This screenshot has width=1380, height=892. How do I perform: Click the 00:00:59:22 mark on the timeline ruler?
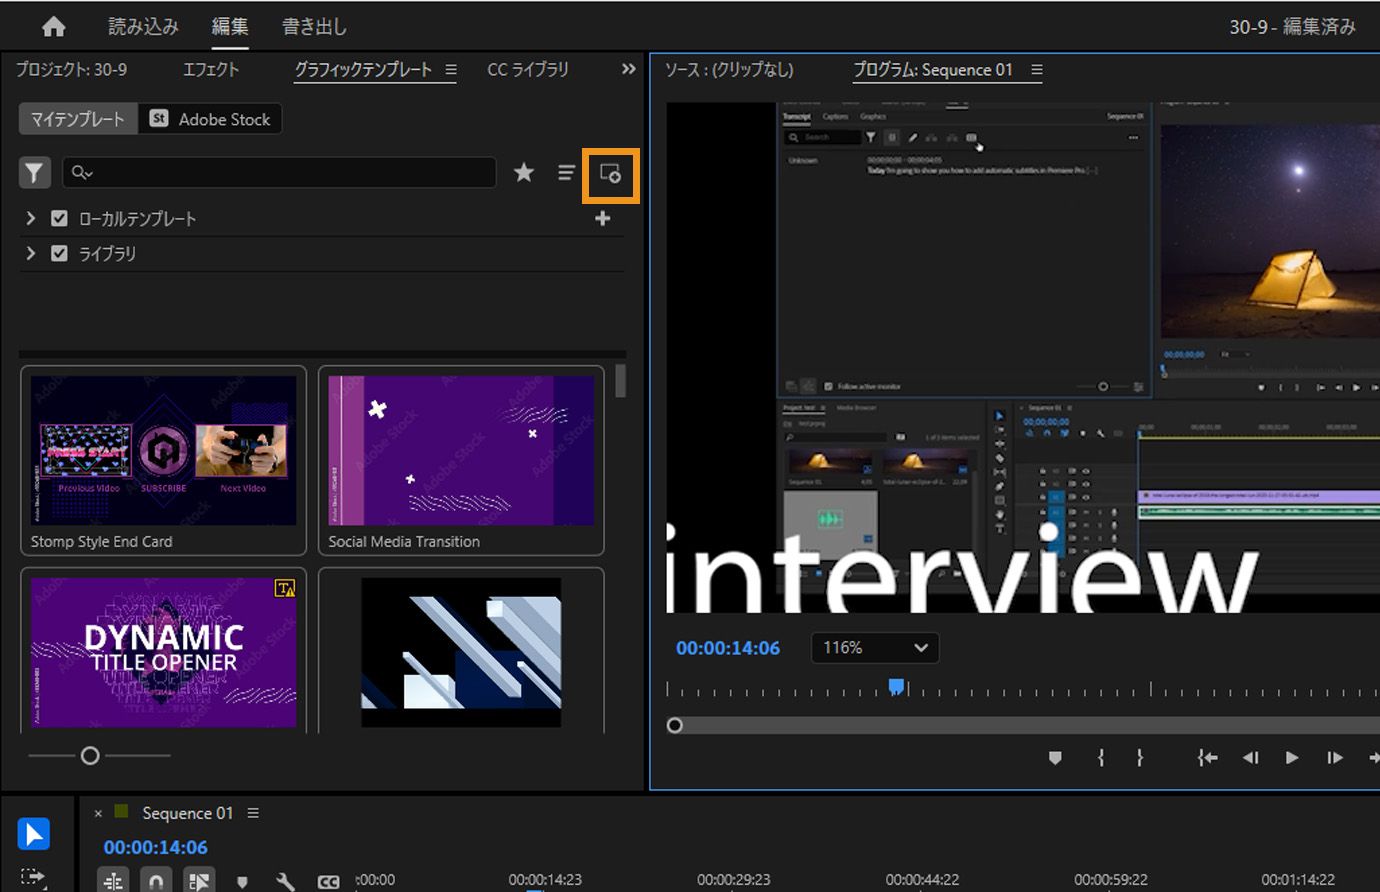click(1111, 880)
